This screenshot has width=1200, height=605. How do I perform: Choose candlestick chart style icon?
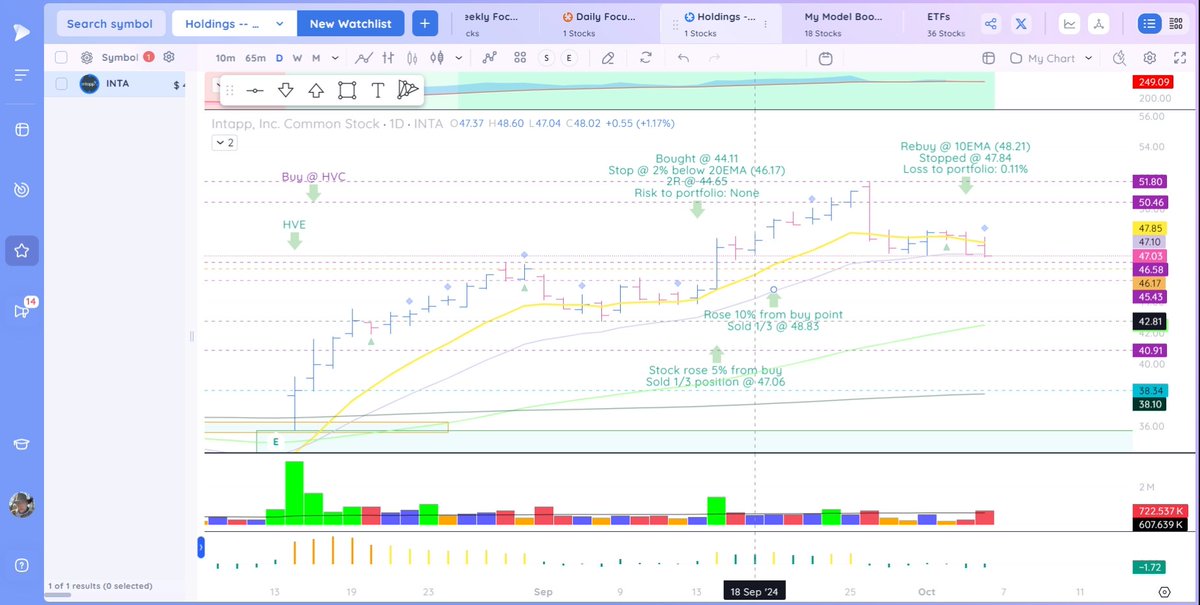pos(410,58)
